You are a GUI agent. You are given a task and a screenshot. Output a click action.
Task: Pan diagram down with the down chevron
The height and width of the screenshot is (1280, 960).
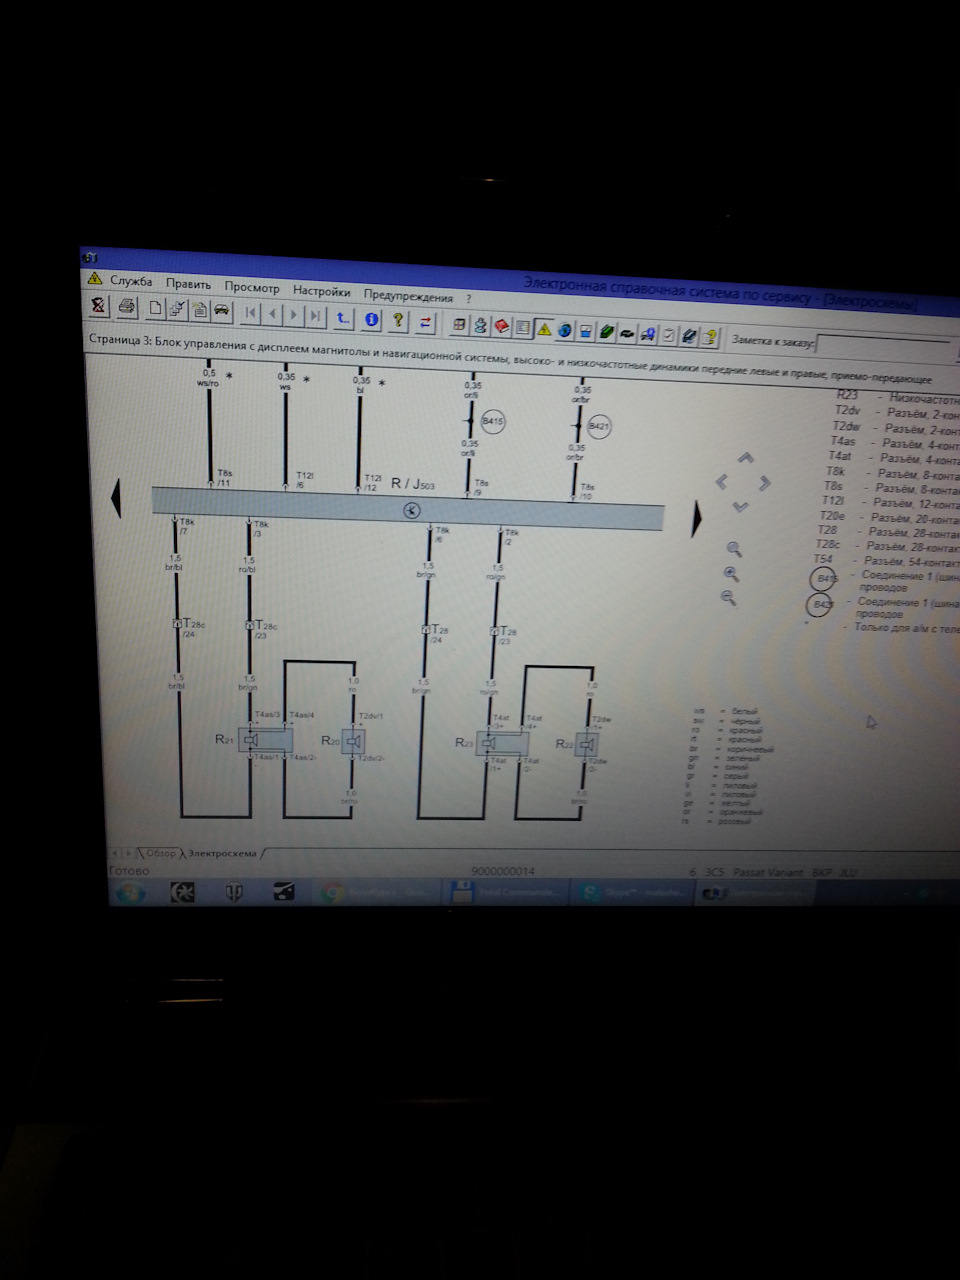(741, 507)
